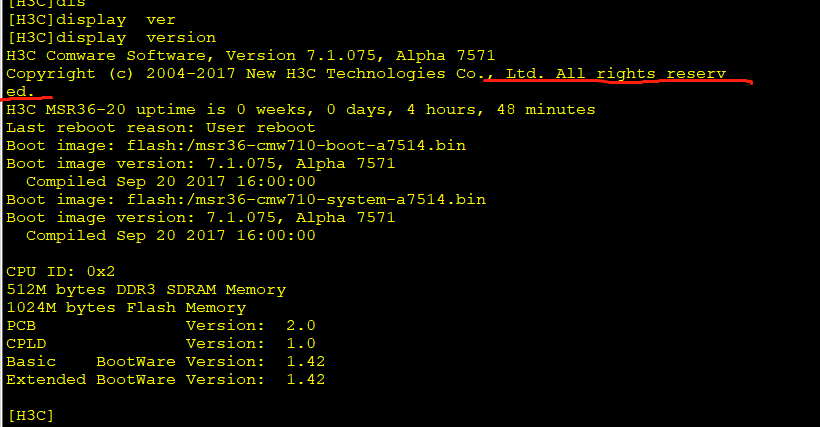Click the MSR36-20 uptime line
This screenshot has height=427, width=820.
click(300, 109)
